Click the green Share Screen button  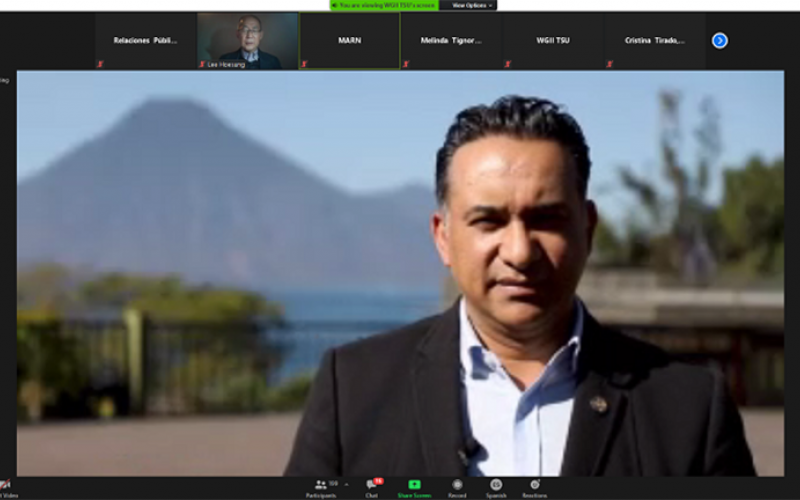tap(414, 488)
